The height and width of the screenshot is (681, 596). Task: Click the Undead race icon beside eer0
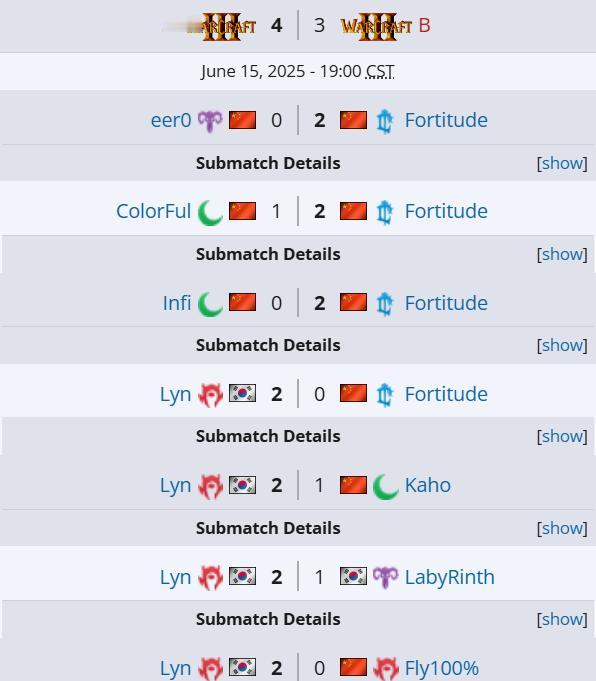pyautogui.click(x=210, y=121)
